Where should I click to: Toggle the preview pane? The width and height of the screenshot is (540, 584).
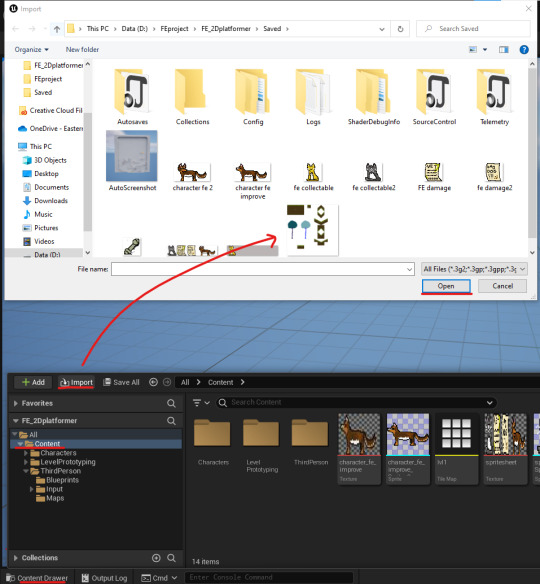click(x=504, y=50)
